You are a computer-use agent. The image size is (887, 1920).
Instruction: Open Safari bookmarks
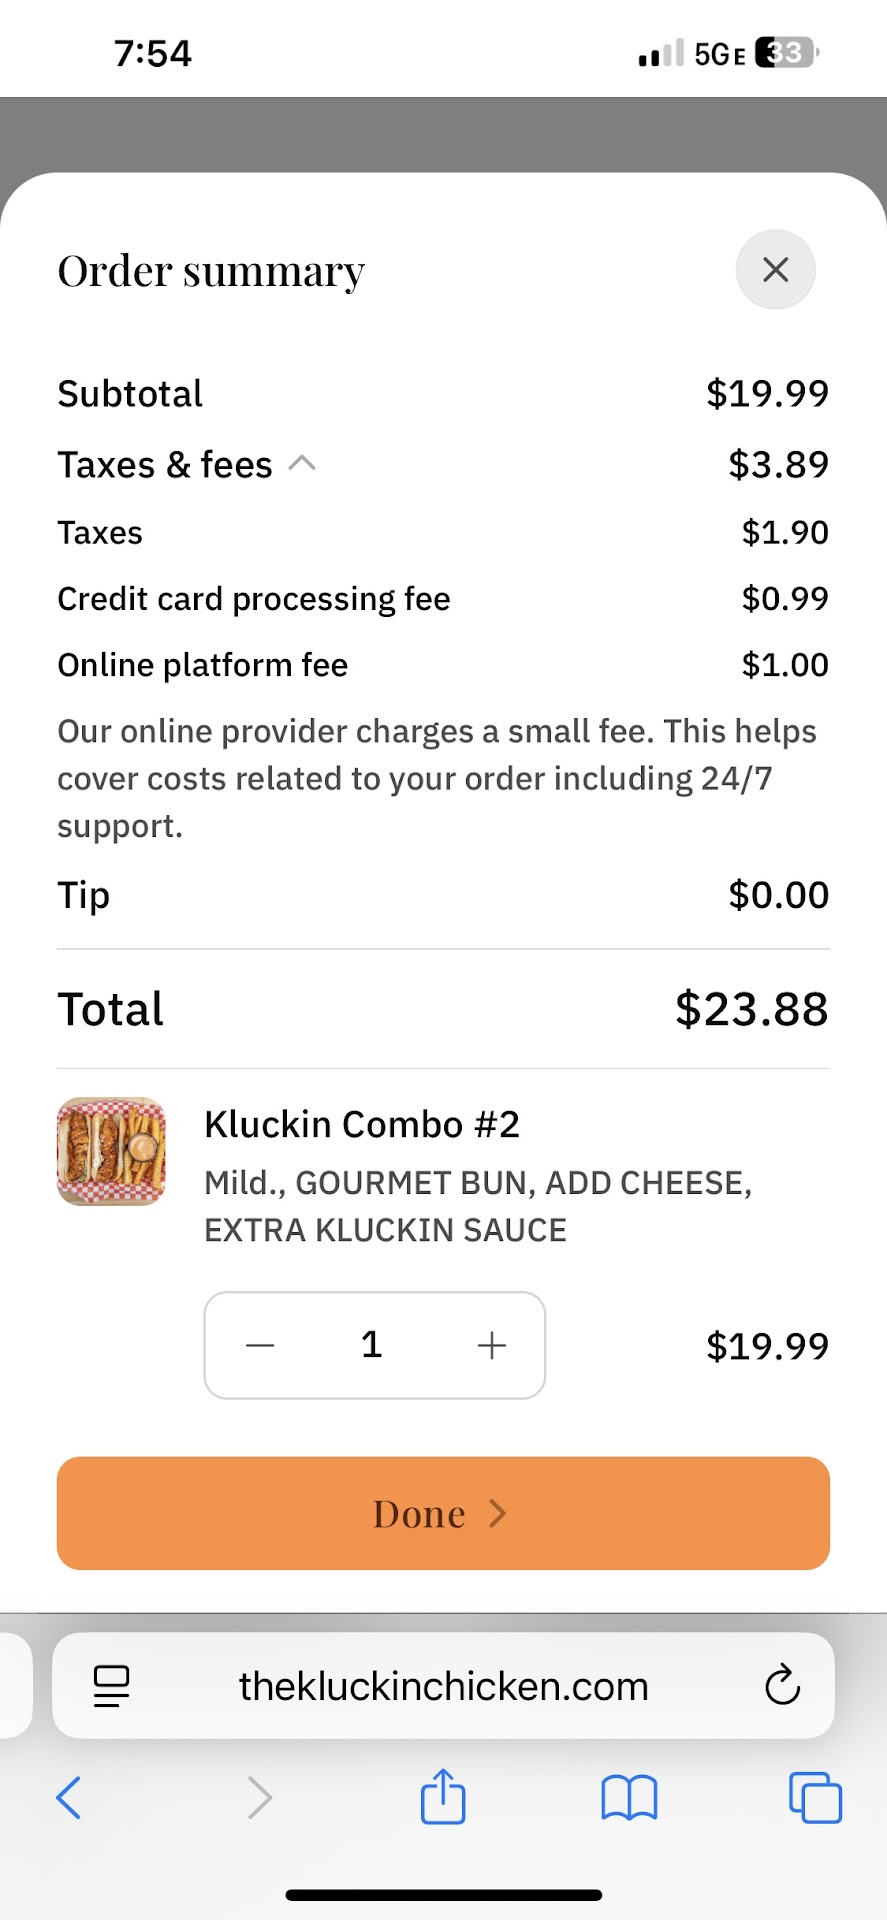point(628,1797)
